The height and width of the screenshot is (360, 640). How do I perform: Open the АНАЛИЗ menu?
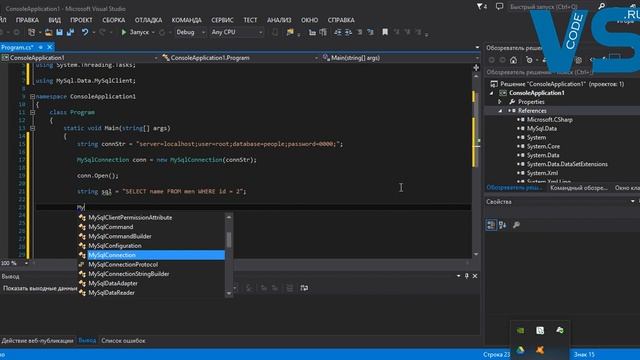279,20
